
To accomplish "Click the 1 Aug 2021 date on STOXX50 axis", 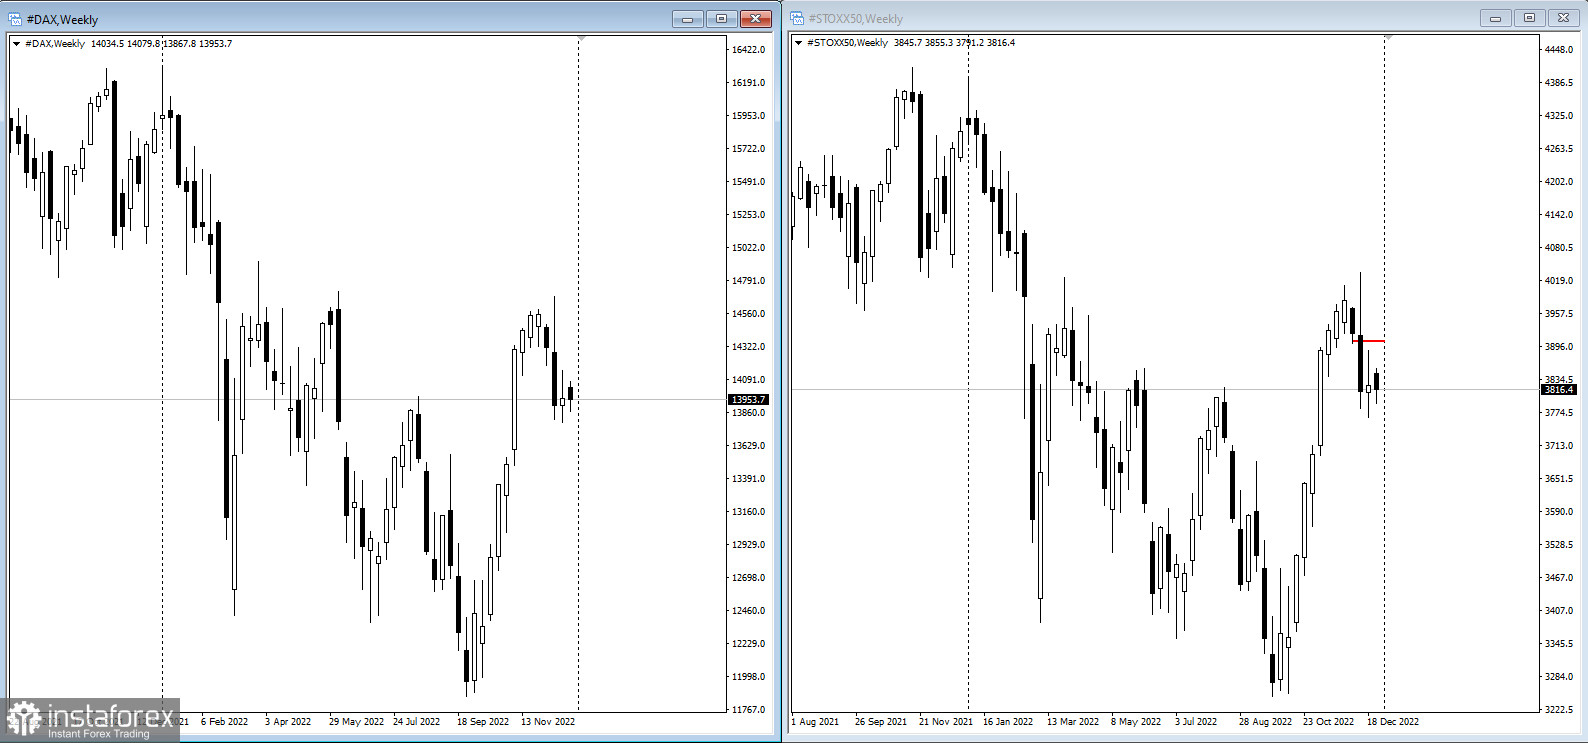I will [x=815, y=722].
